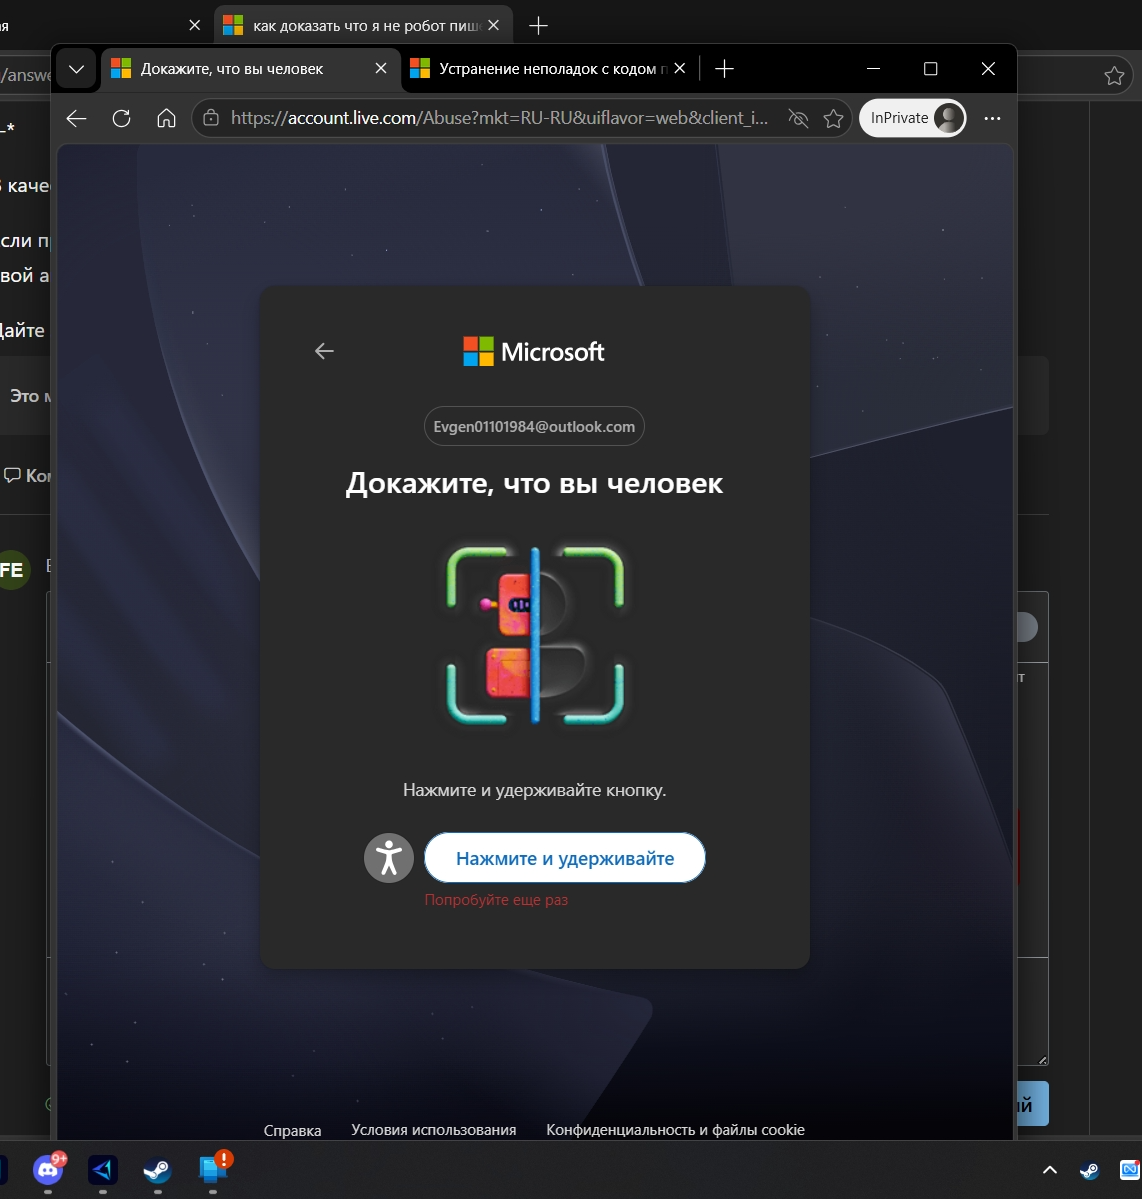Click the address bar URL
This screenshot has width=1142, height=1199.
[499, 118]
